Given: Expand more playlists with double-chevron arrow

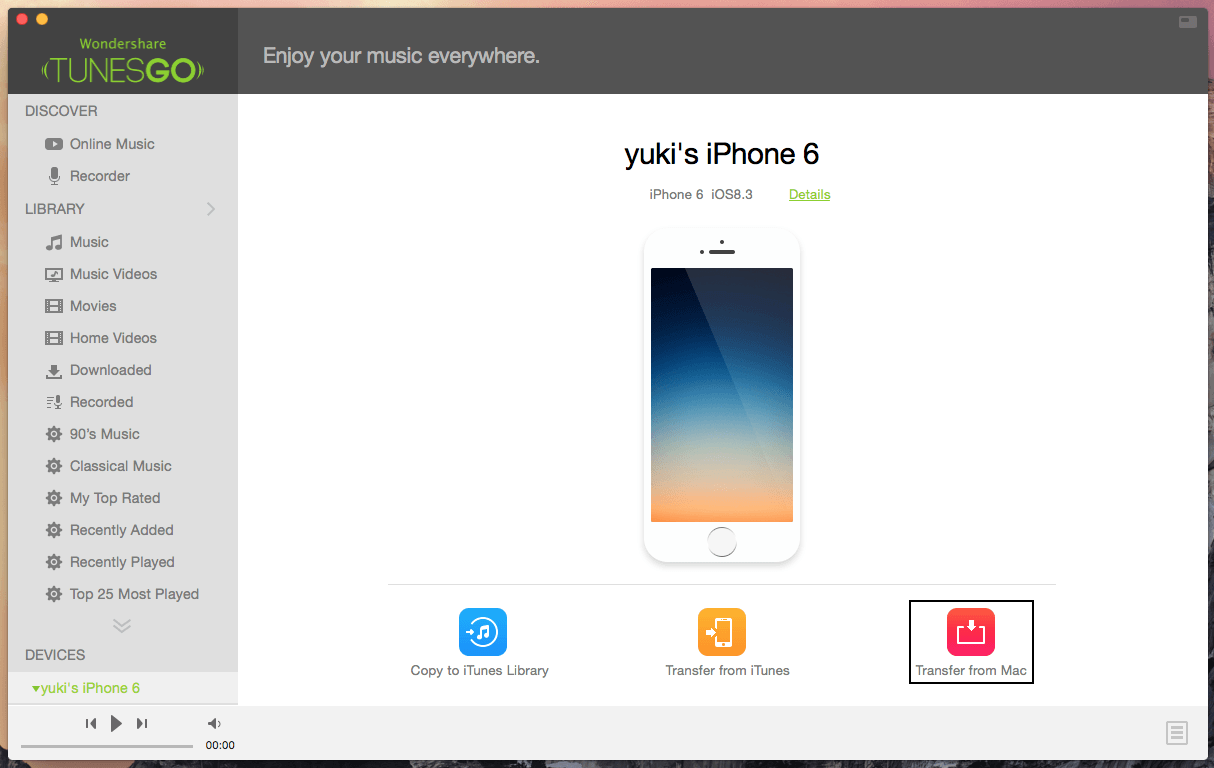Looking at the screenshot, I should 122,626.
